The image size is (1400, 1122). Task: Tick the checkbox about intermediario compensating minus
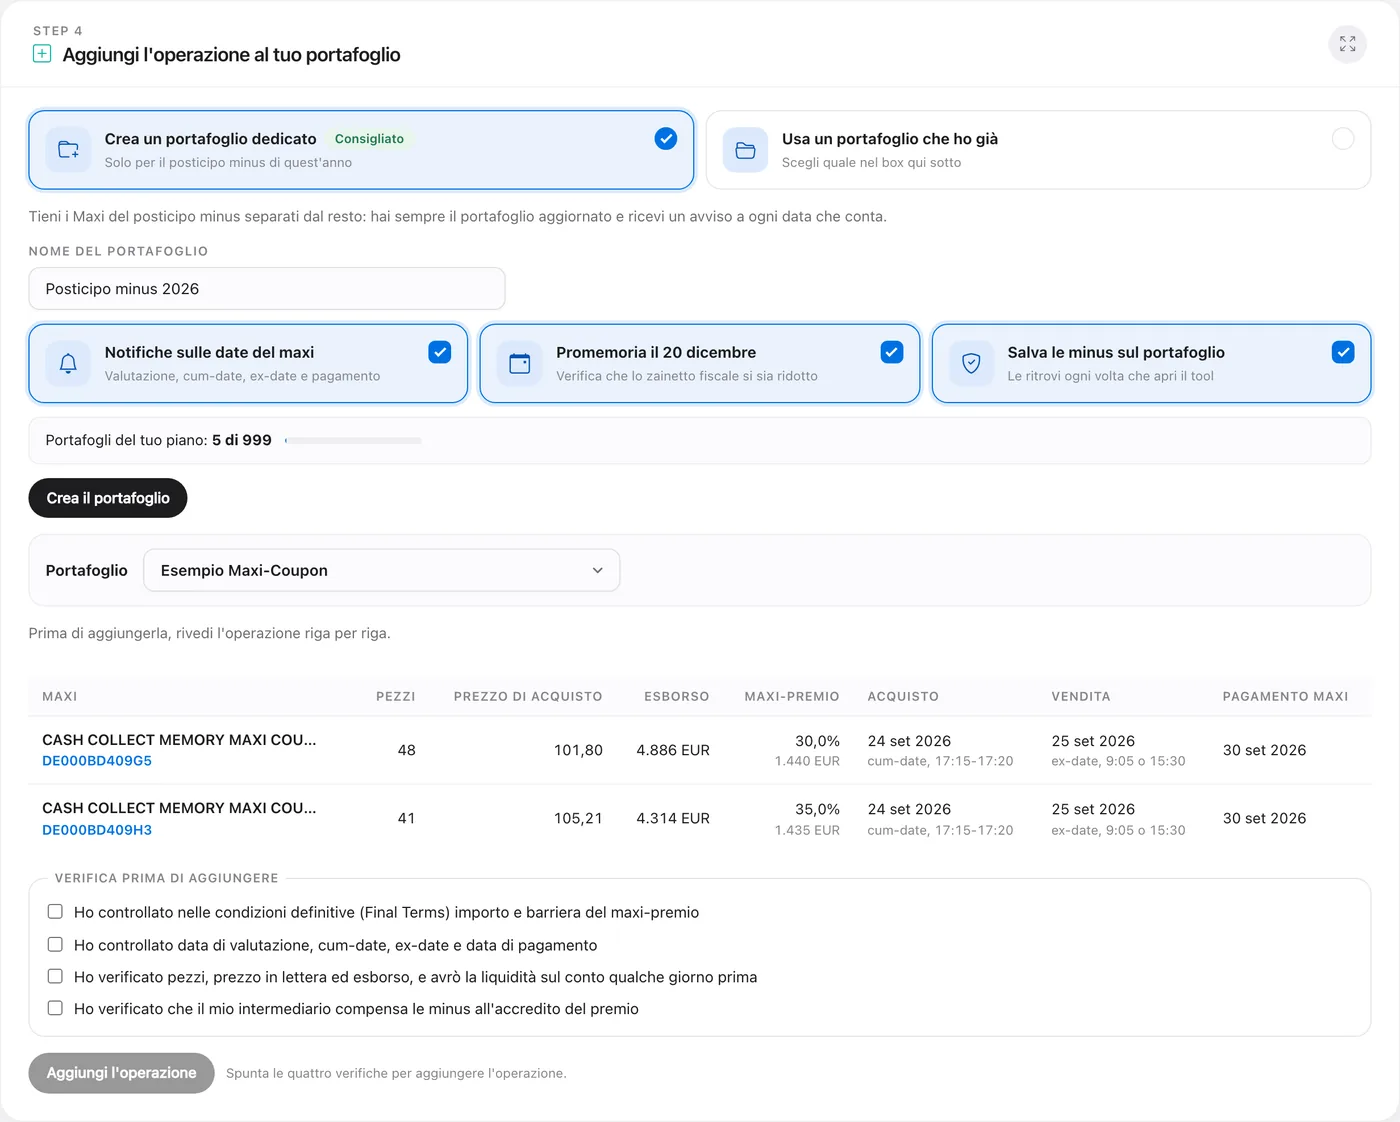(x=55, y=1008)
